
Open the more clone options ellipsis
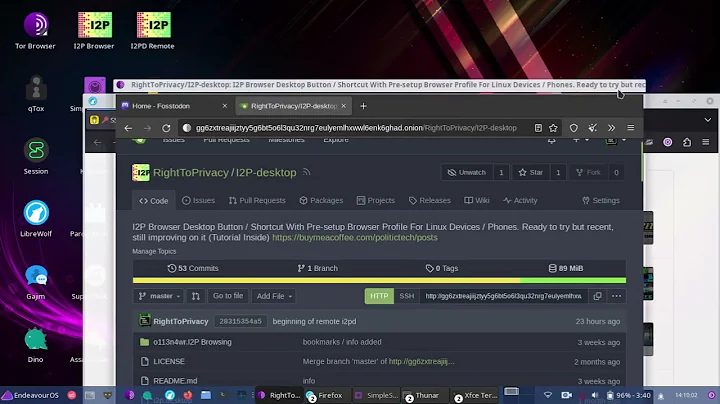616,296
